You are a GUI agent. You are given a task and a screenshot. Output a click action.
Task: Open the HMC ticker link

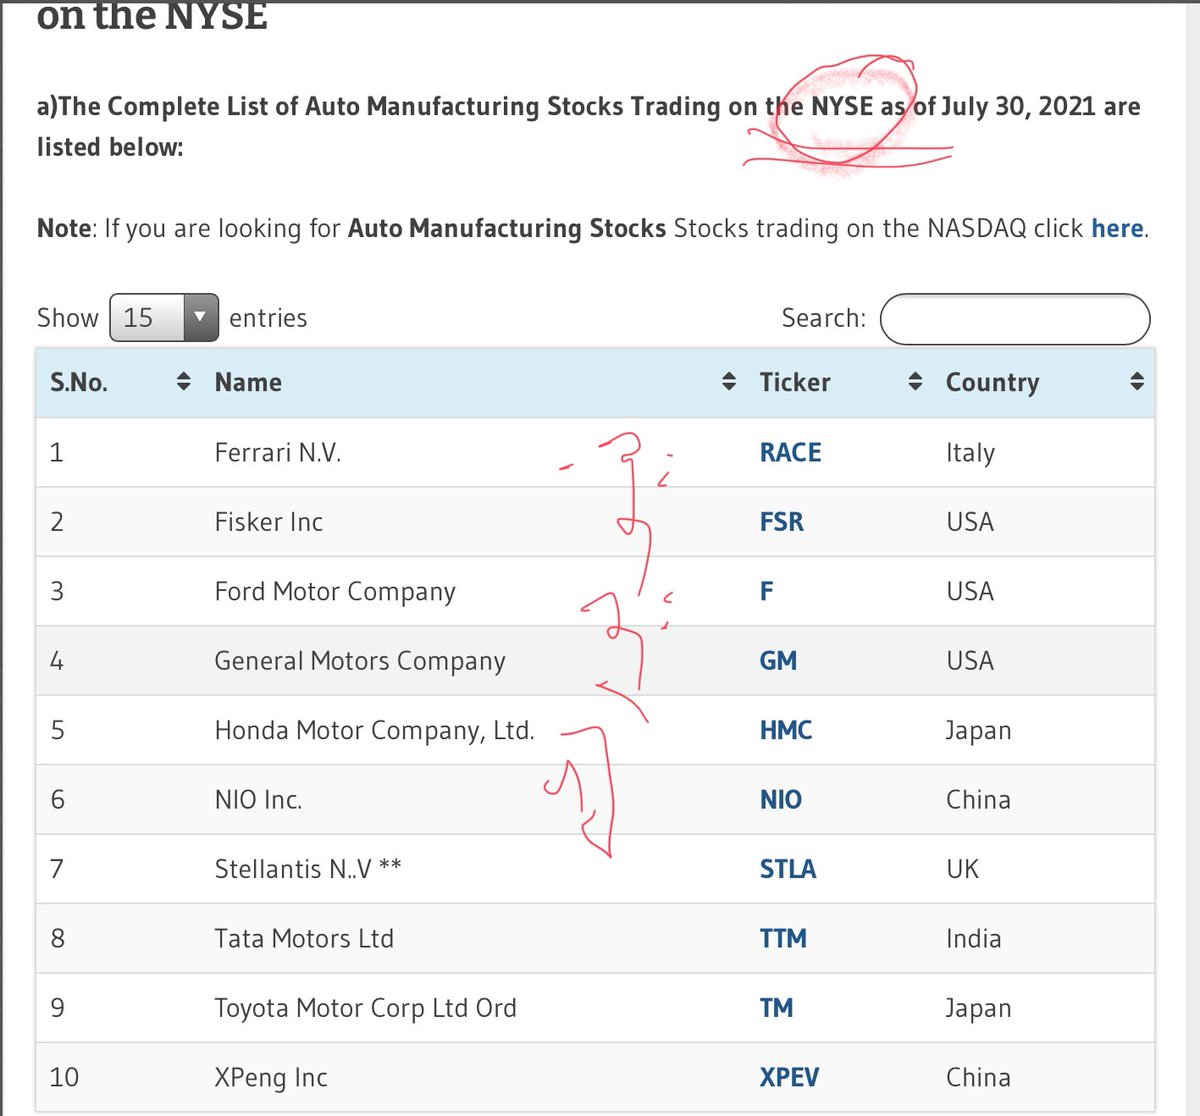(786, 730)
